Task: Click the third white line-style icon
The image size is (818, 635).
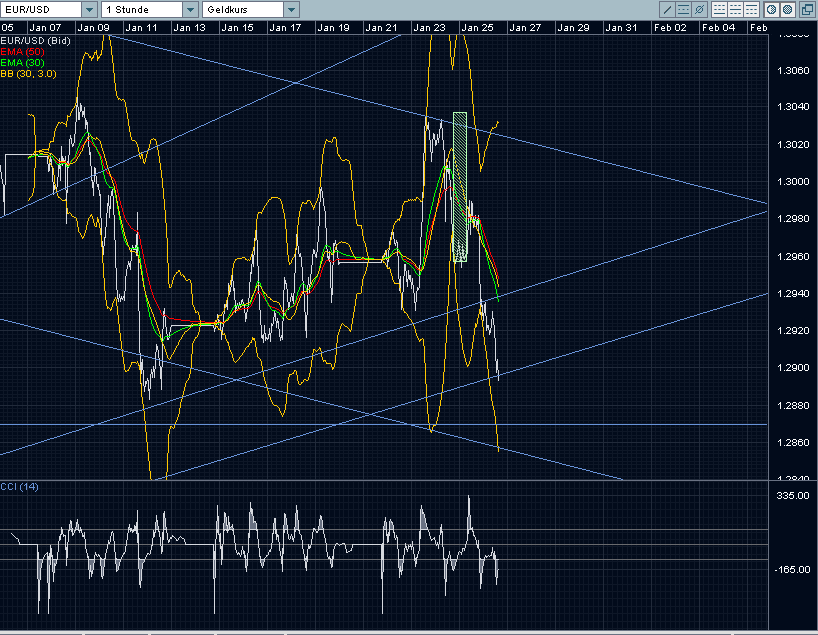Action: pos(750,9)
